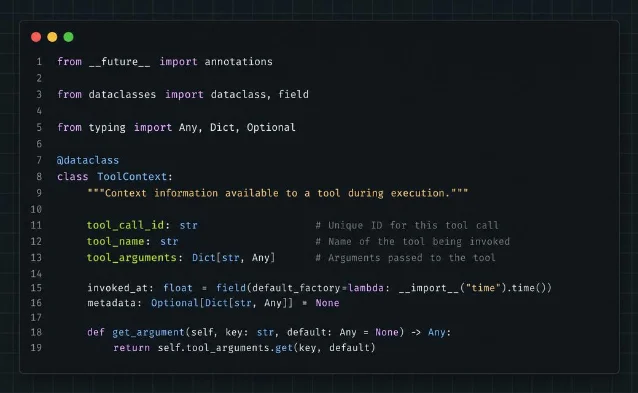The width and height of the screenshot is (638, 393).
Task: Click the 'tool_name' attribute
Action: coord(116,242)
